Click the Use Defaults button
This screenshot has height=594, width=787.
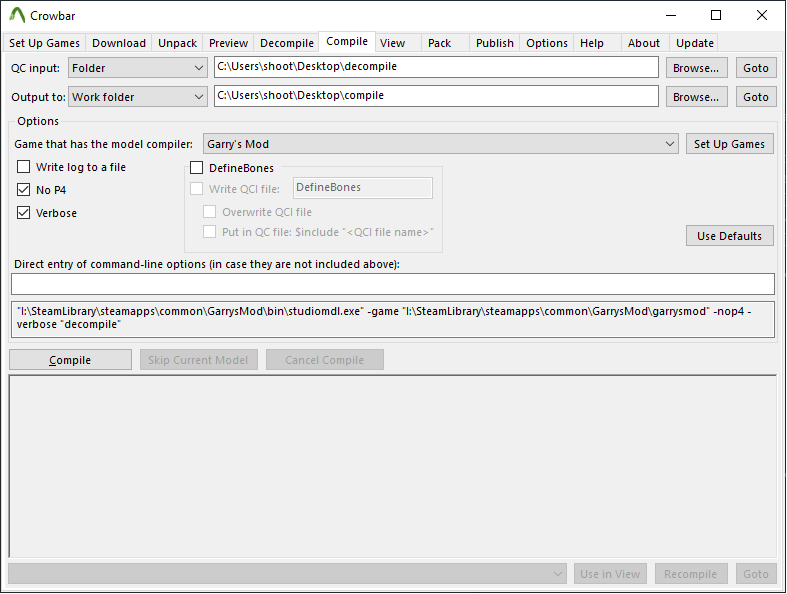[729, 235]
